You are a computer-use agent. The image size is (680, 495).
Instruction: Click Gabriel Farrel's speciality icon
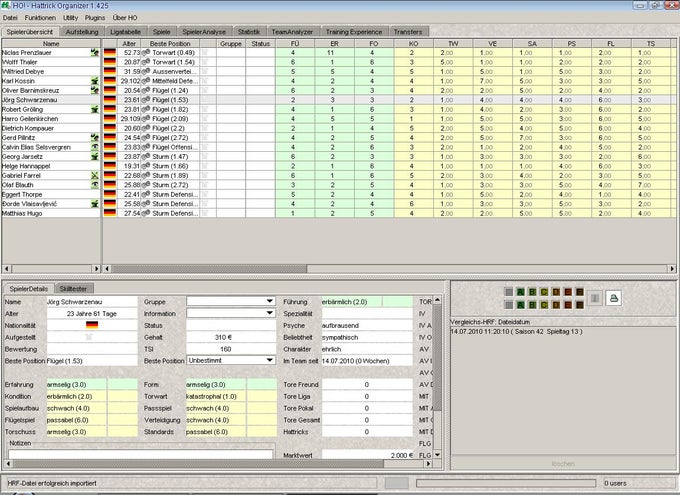tap(95, 176)
